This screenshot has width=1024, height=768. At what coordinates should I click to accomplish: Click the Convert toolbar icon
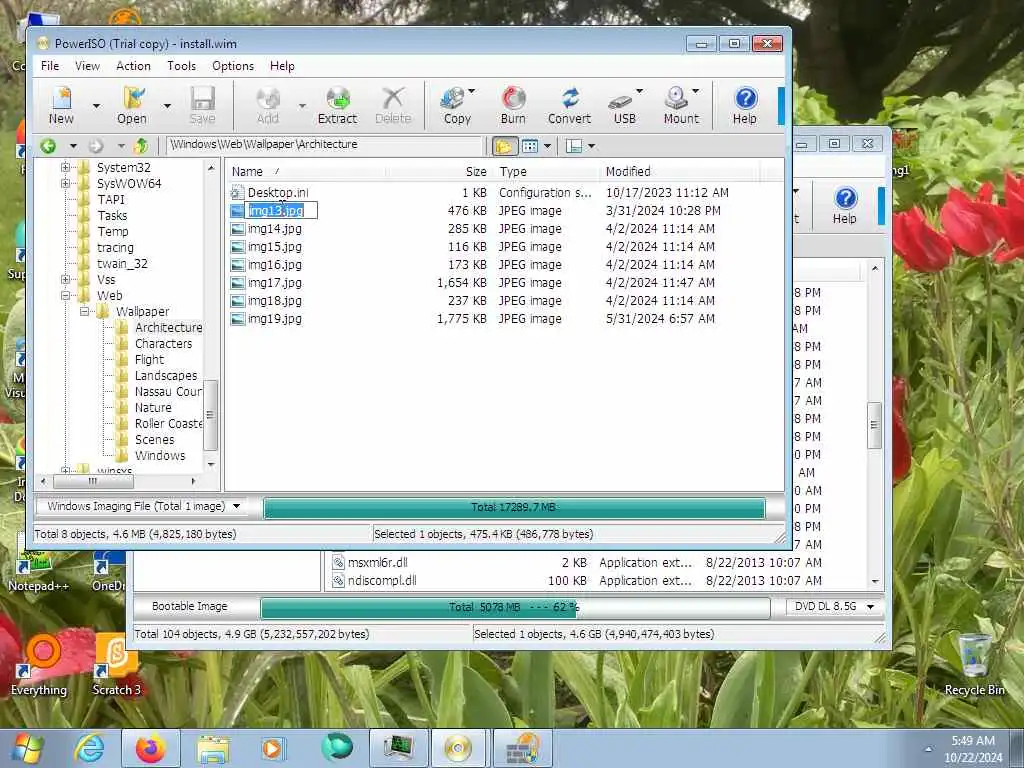coord(569,105)
